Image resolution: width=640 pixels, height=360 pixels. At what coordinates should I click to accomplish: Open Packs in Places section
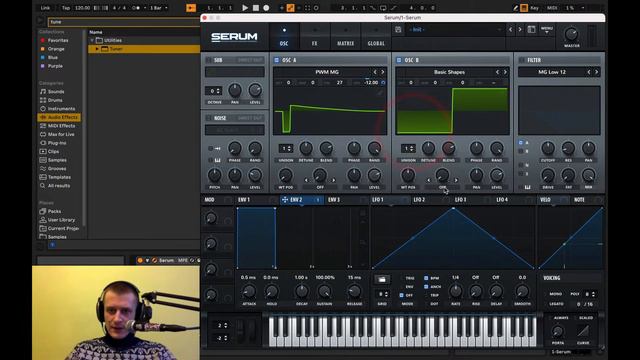click(54, 211)
